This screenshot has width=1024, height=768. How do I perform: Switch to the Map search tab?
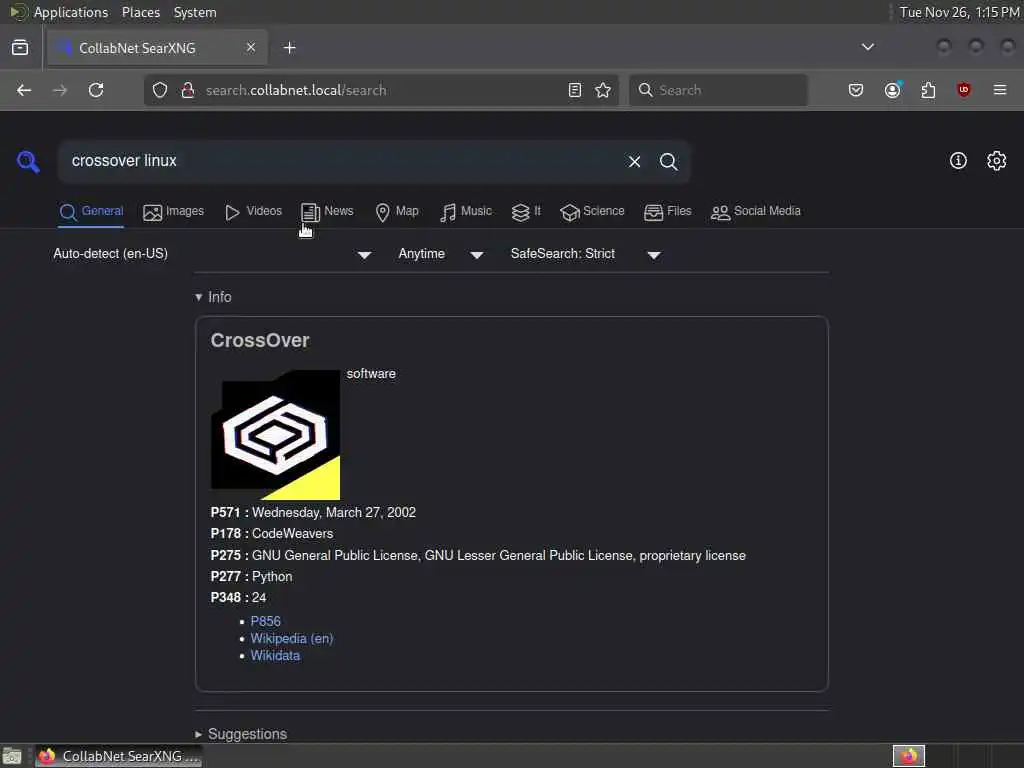pos(397,212)
